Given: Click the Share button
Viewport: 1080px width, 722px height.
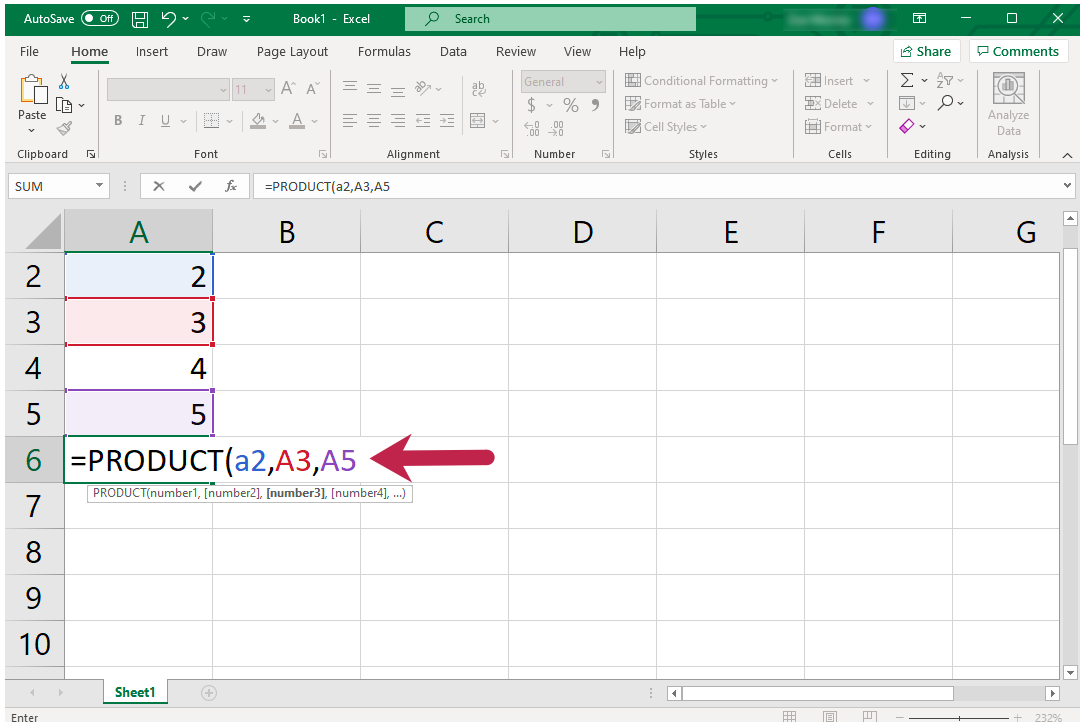Looking at the screenshot, I should 926,51.
